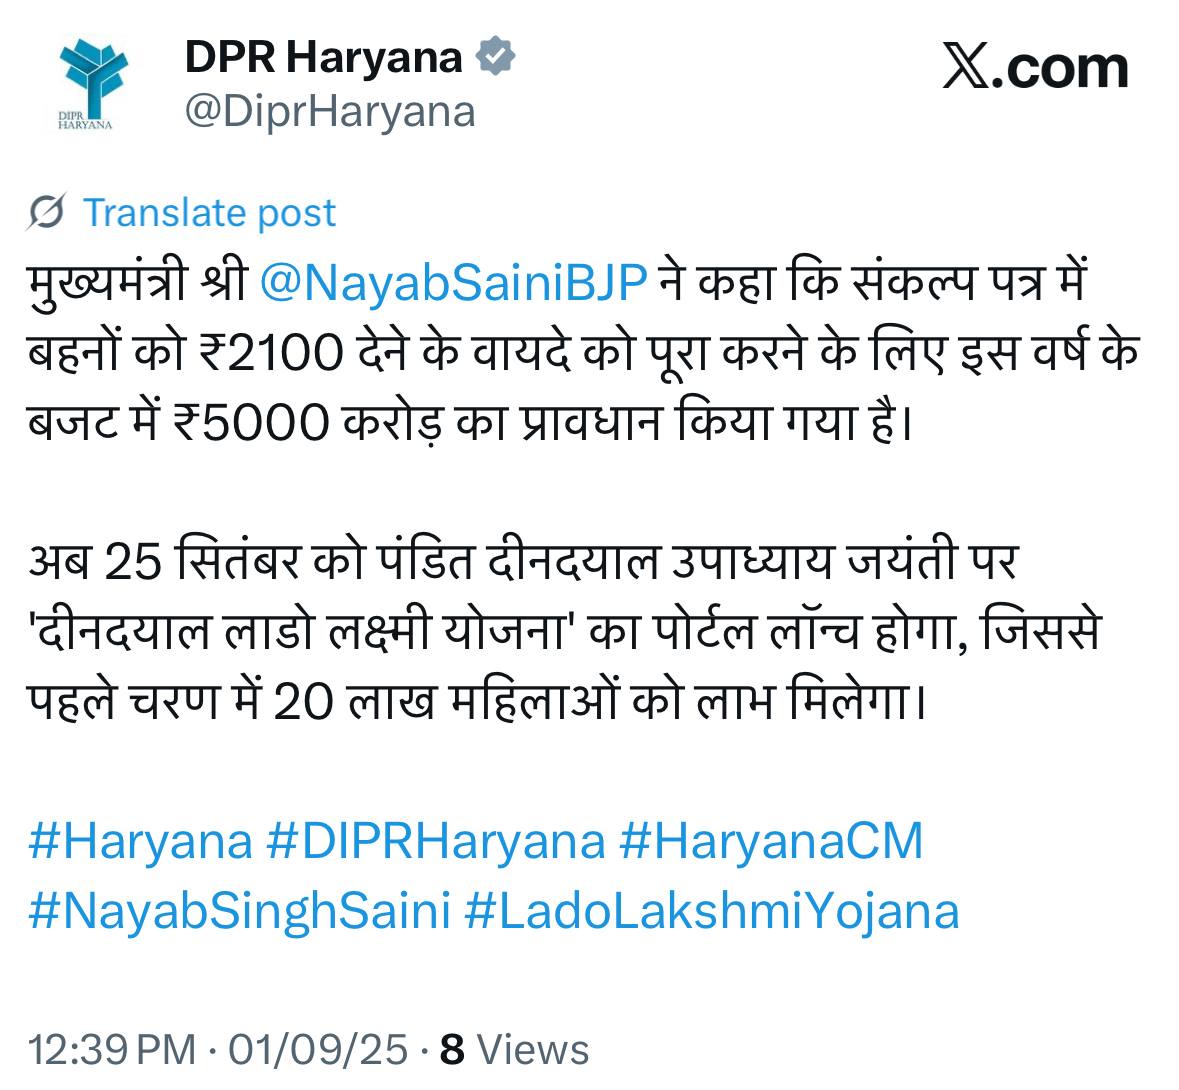This screenshot has width=1179, height=1090.
Task: Open the #DIPRHaryana hashtag
Action: [435, 841]
